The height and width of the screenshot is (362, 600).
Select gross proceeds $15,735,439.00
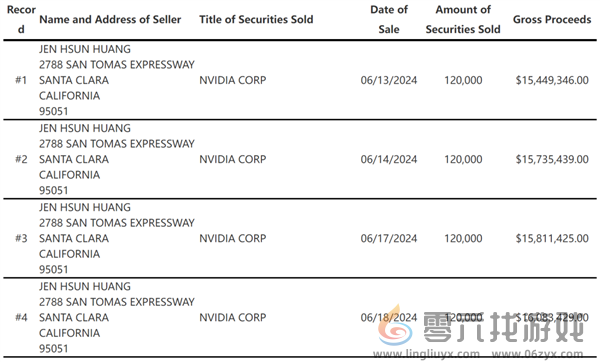[552, 160]
